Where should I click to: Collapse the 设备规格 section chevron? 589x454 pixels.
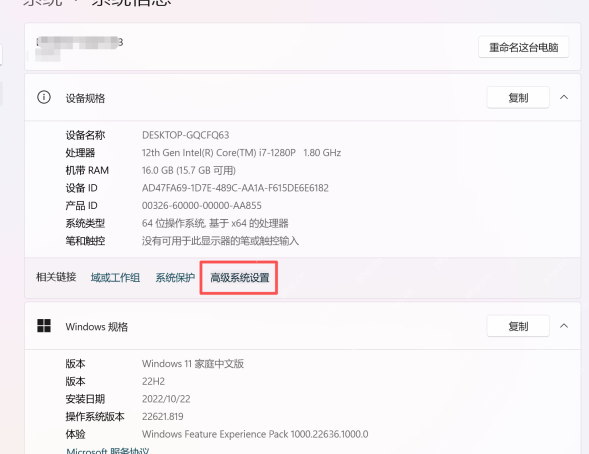pos(564,97)
